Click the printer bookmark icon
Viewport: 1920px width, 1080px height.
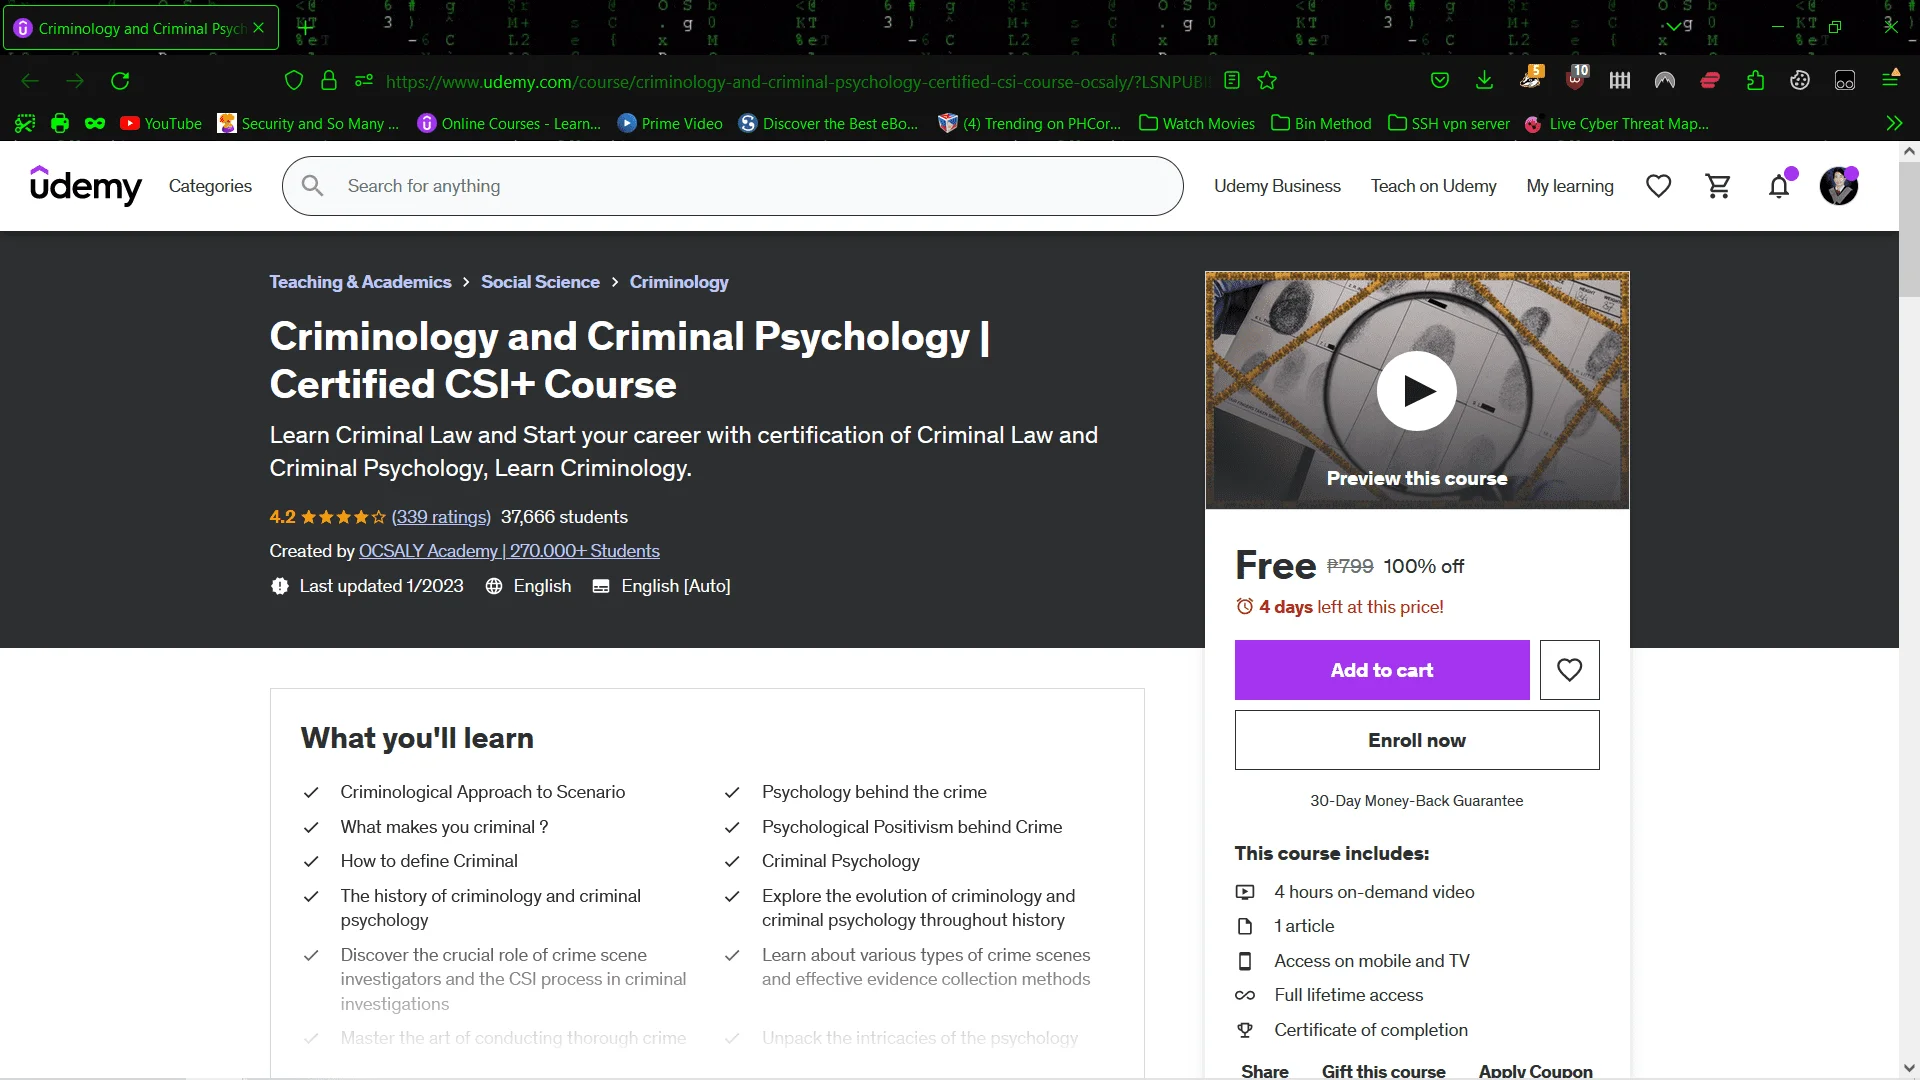(x=60, y=123)
